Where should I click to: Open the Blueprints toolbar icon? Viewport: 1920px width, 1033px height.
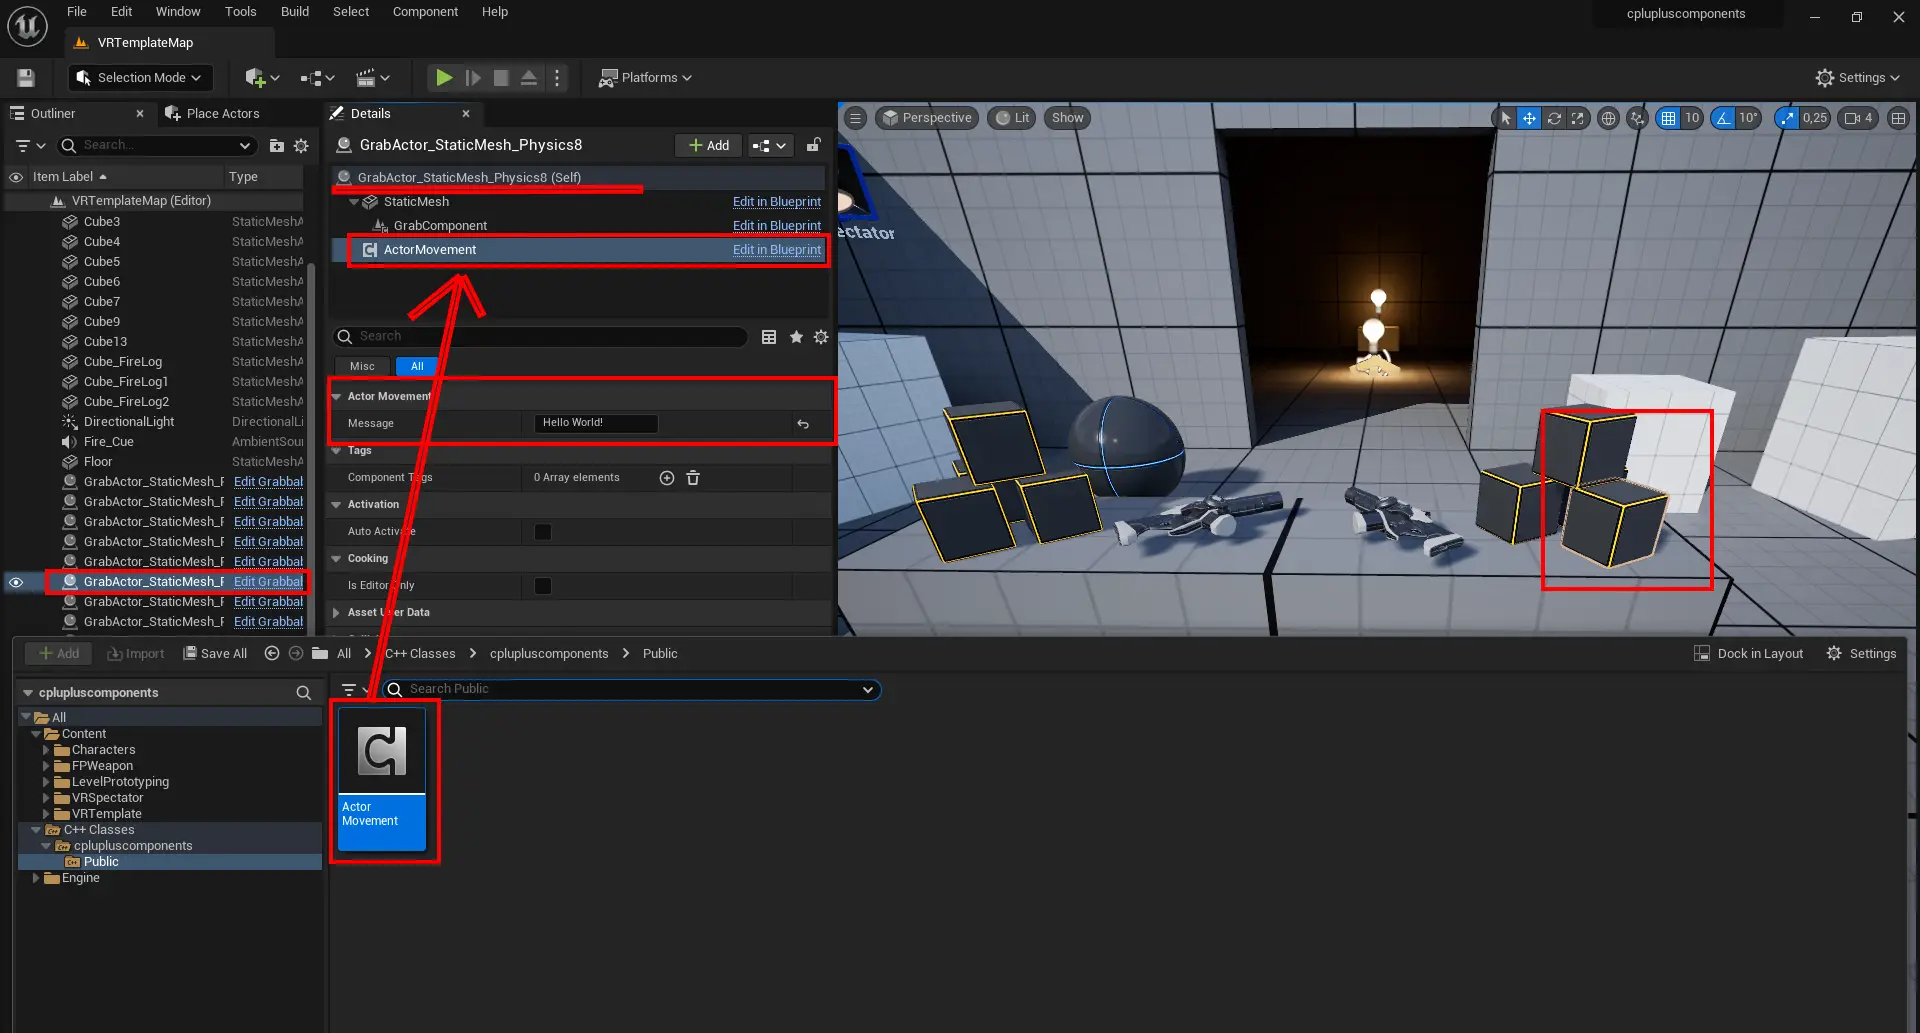click(313, 77)
